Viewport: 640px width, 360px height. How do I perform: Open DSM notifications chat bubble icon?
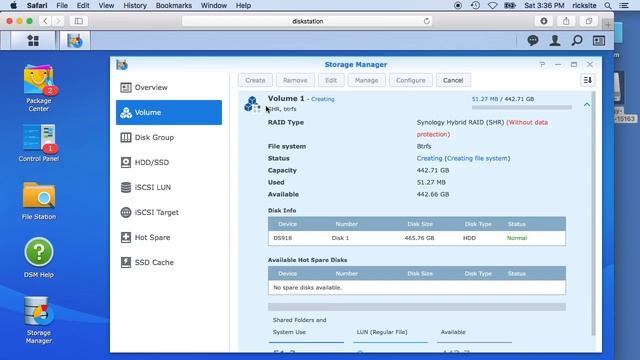click(x=533, y=40)
